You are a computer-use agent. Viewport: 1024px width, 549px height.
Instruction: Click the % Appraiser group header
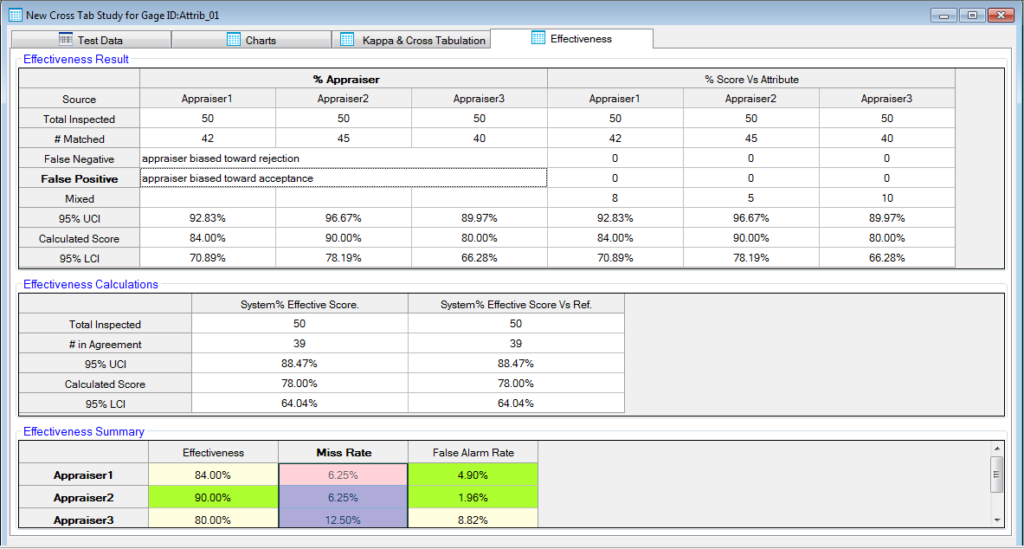tap(343, 79)
